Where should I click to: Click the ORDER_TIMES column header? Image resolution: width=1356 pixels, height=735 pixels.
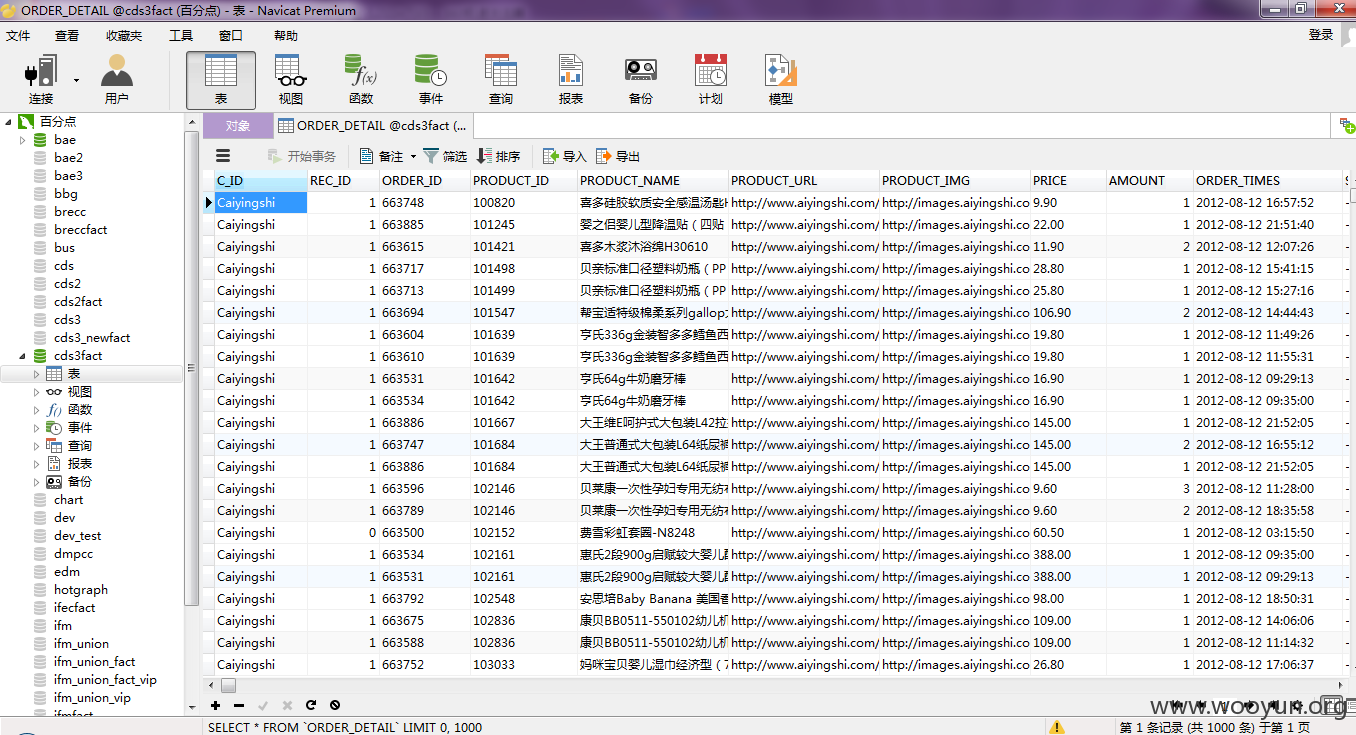pos(1268,181)
